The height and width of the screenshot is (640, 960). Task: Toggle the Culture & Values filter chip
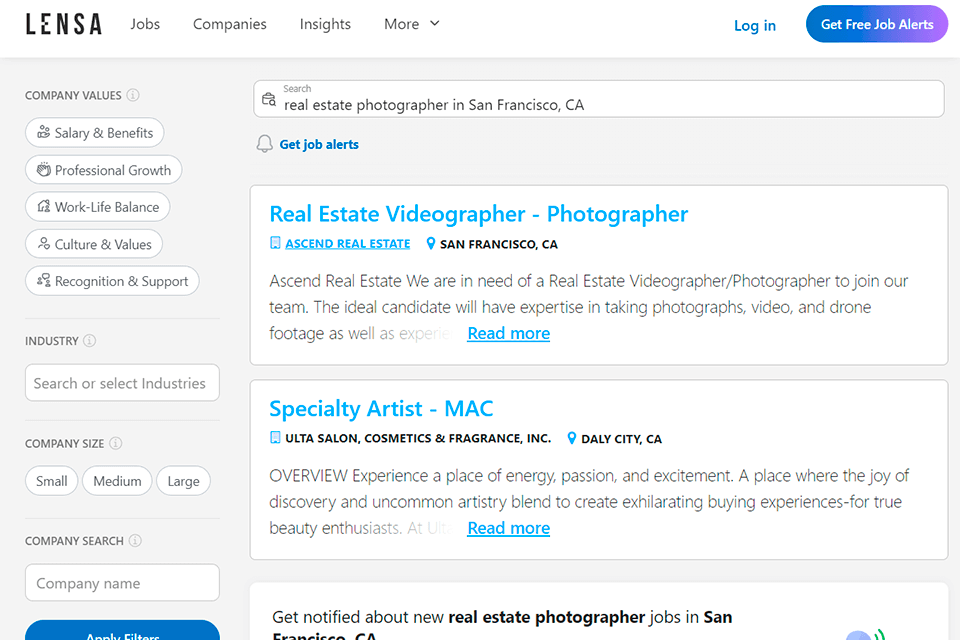click(x=94, y=244)
